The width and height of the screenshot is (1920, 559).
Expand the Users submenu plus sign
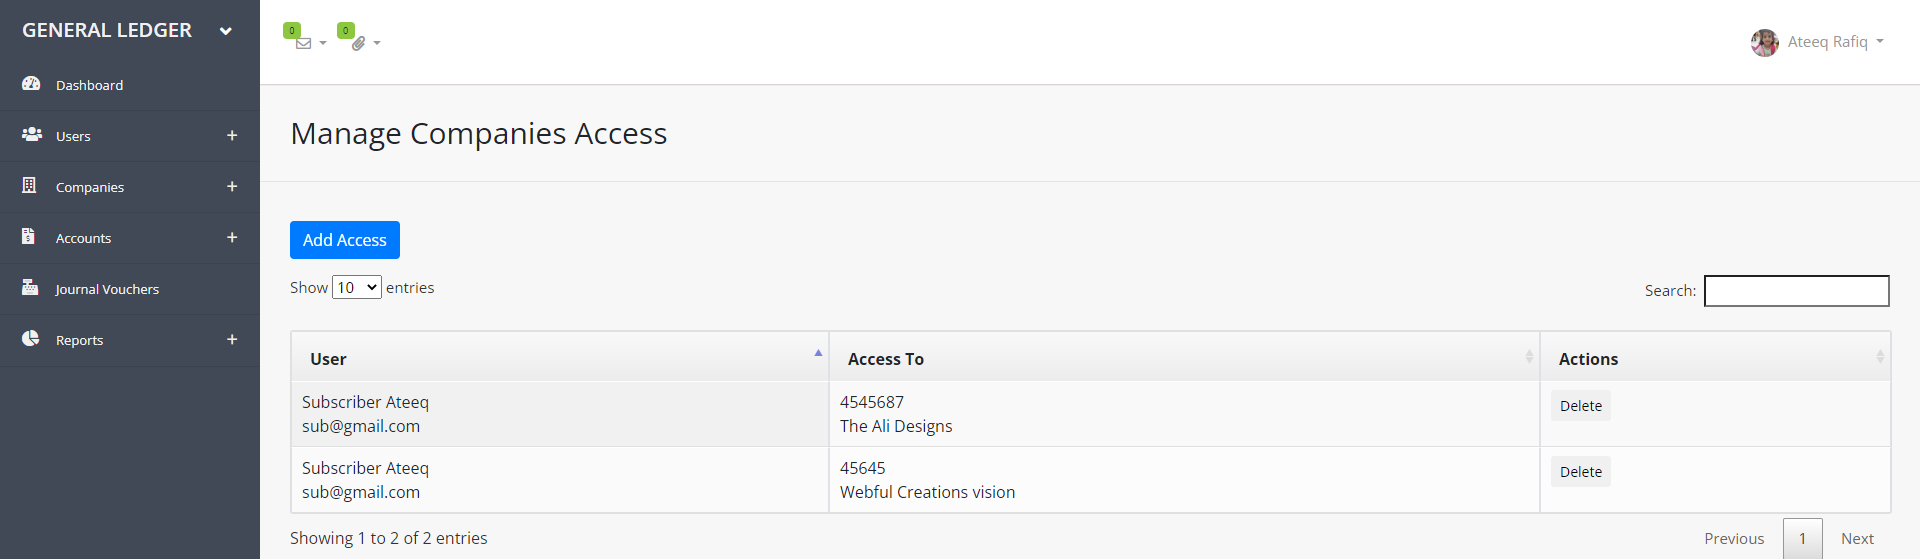[232, 135]
